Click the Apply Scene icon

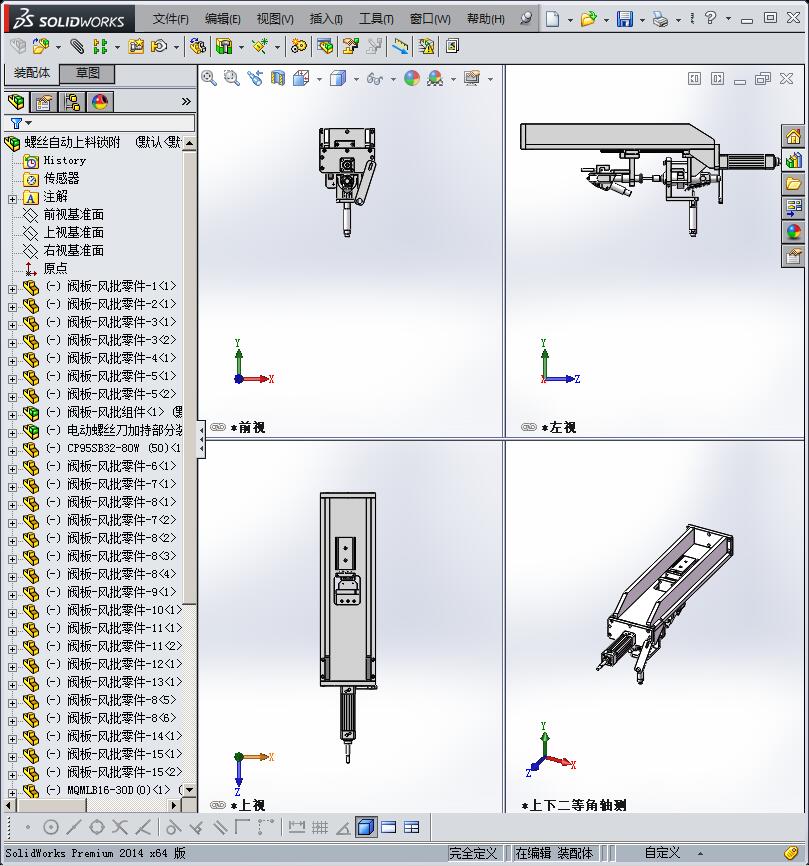(435, 78)
